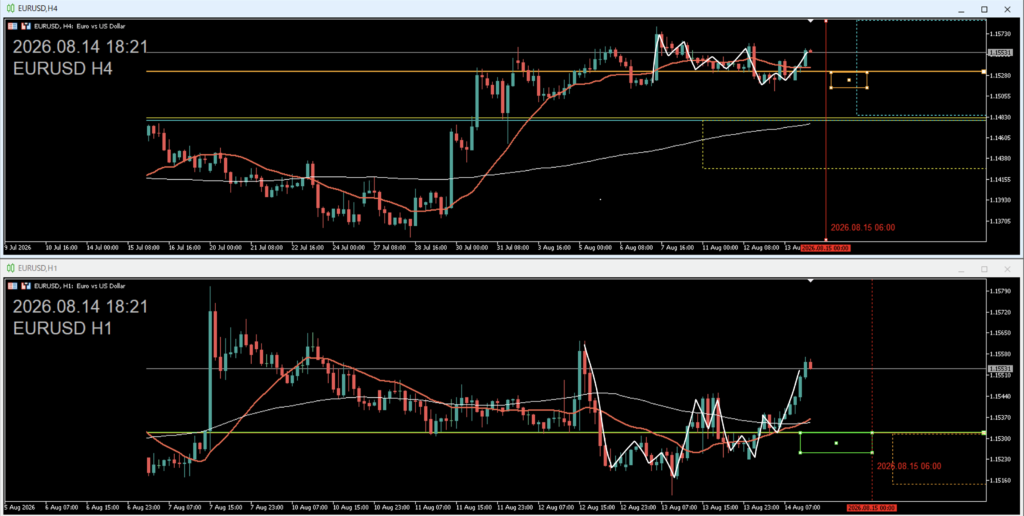Click the chart shift triangle on H1 chart
This screenshot has height=516, width=1024.
point(810,280)
